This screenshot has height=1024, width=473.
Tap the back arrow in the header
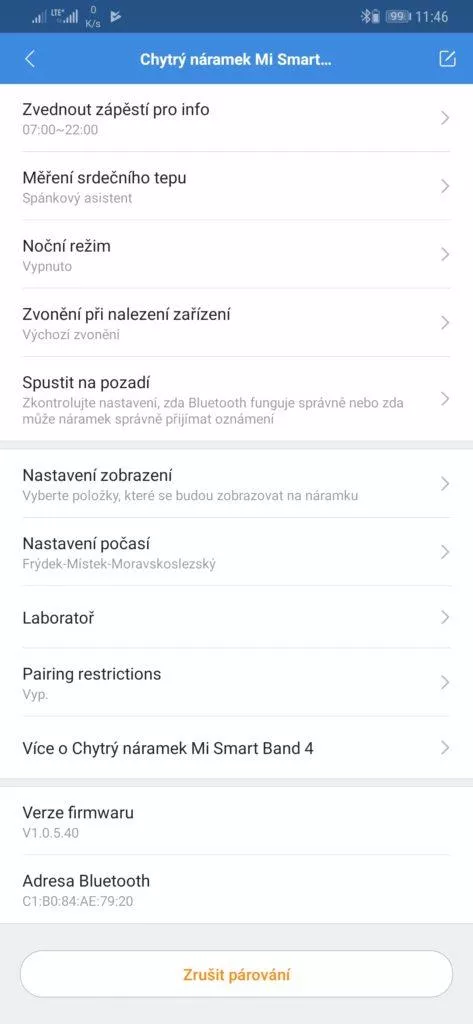(29, 59)
